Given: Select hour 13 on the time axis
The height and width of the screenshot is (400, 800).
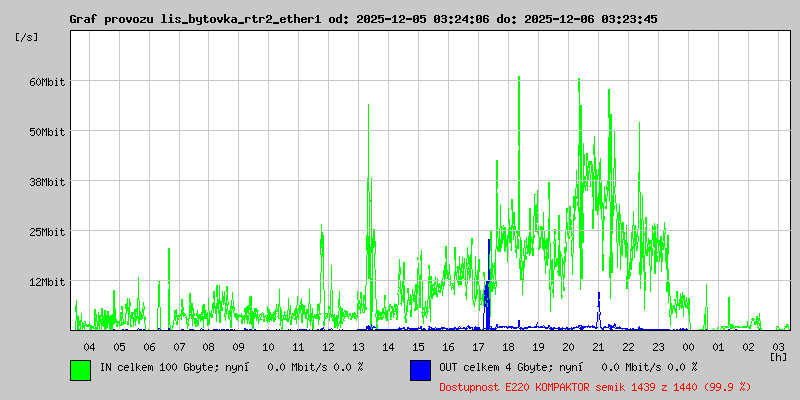Looking at the screenshot, I should 358,346.
